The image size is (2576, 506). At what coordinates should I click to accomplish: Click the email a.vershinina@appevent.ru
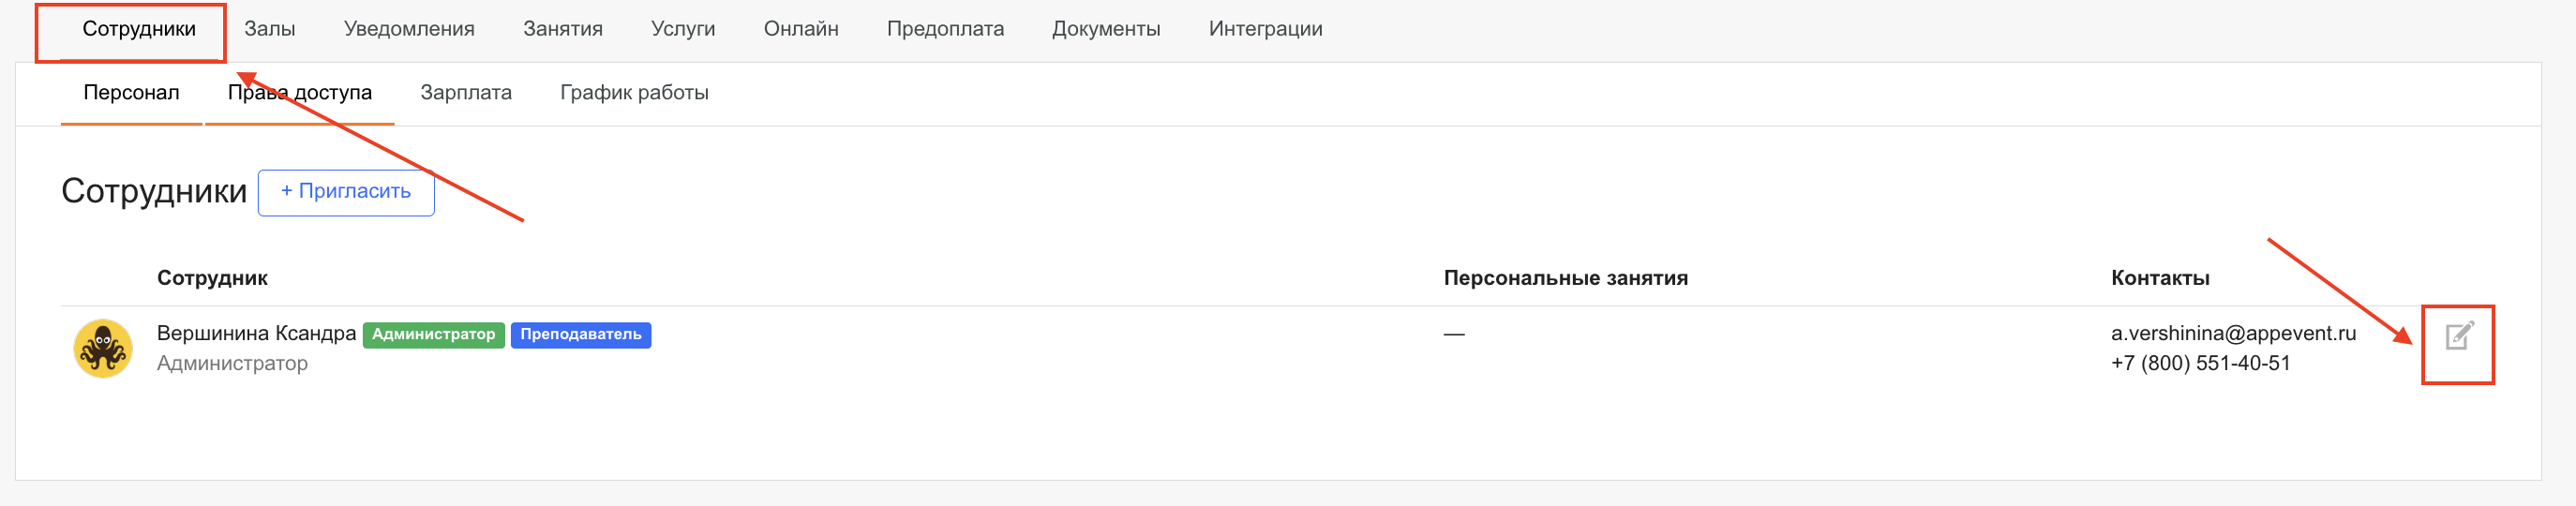tap(2233, 333)
